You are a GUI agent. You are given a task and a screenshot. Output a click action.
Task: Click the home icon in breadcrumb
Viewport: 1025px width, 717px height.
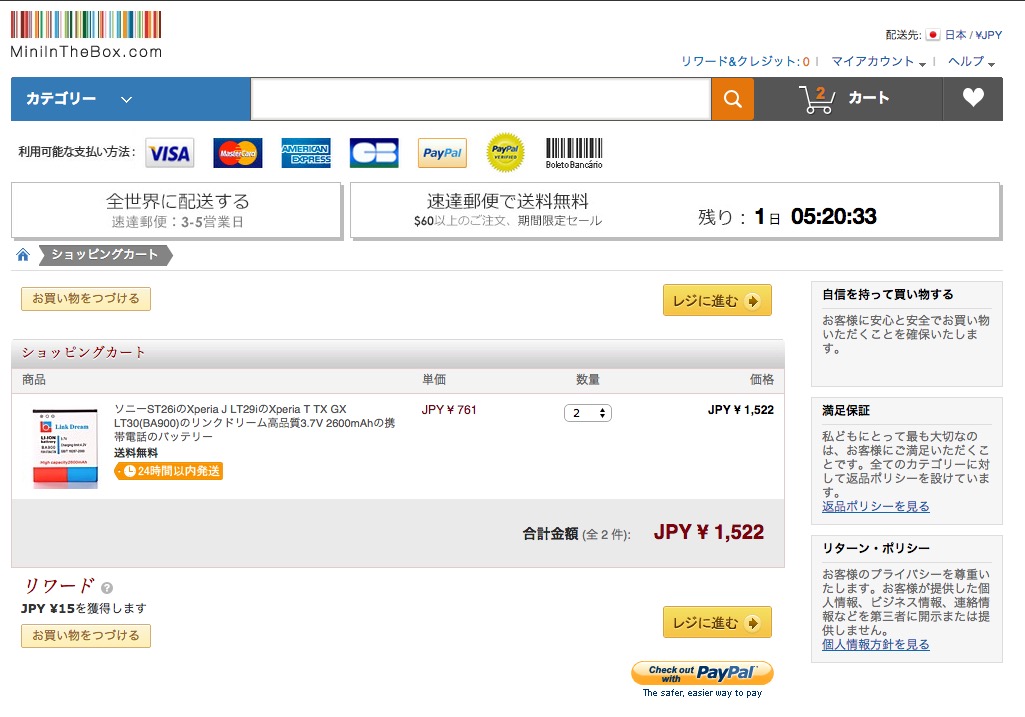pyautogui.click(x=23, y=255)
